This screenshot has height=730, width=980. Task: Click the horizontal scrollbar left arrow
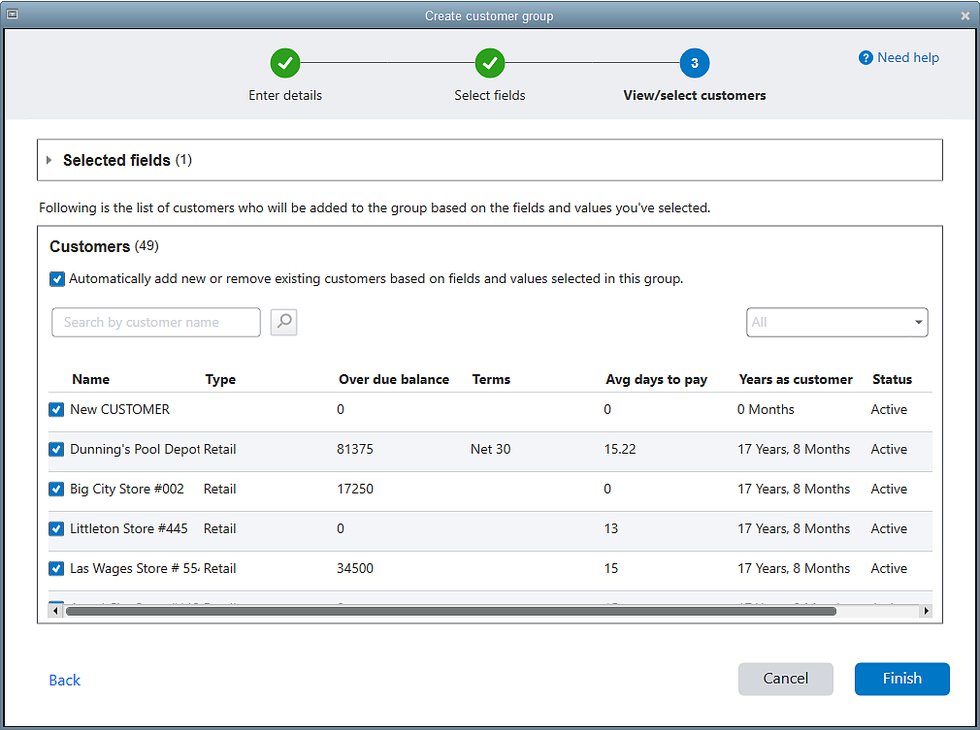click(55, 610)
